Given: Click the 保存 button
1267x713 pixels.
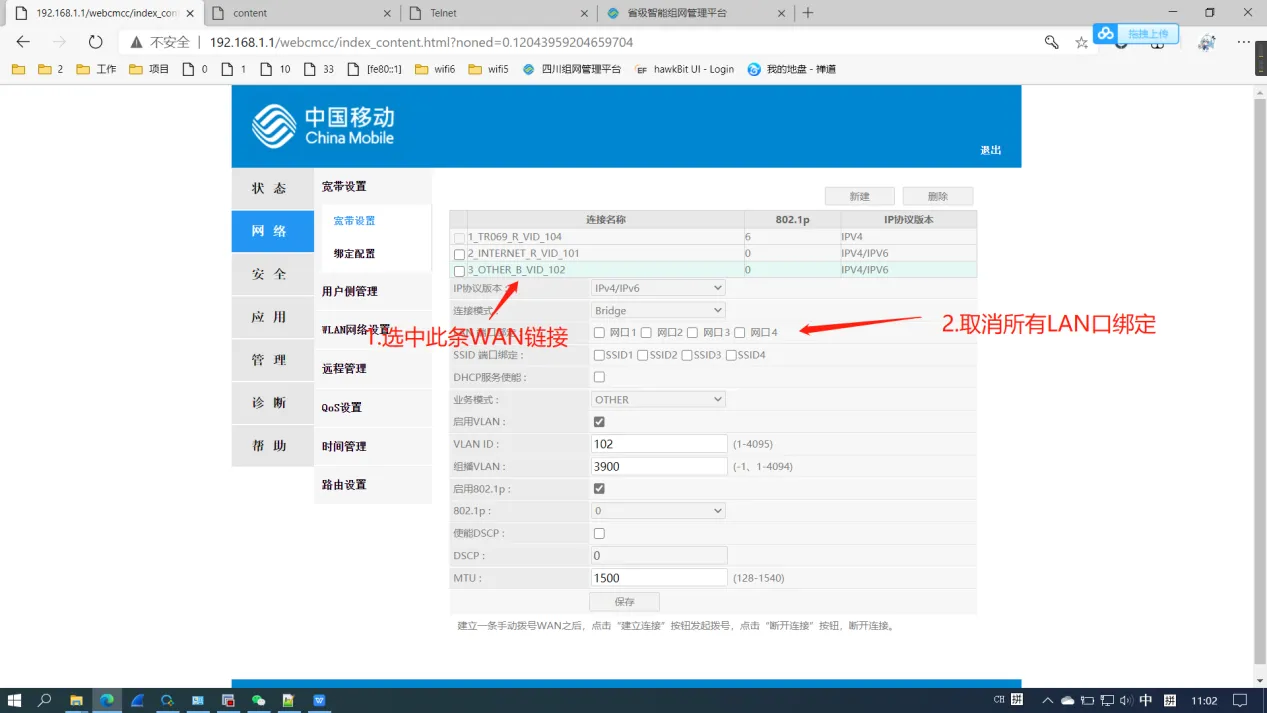Looking at the screenshot, I should coord(625,602).
